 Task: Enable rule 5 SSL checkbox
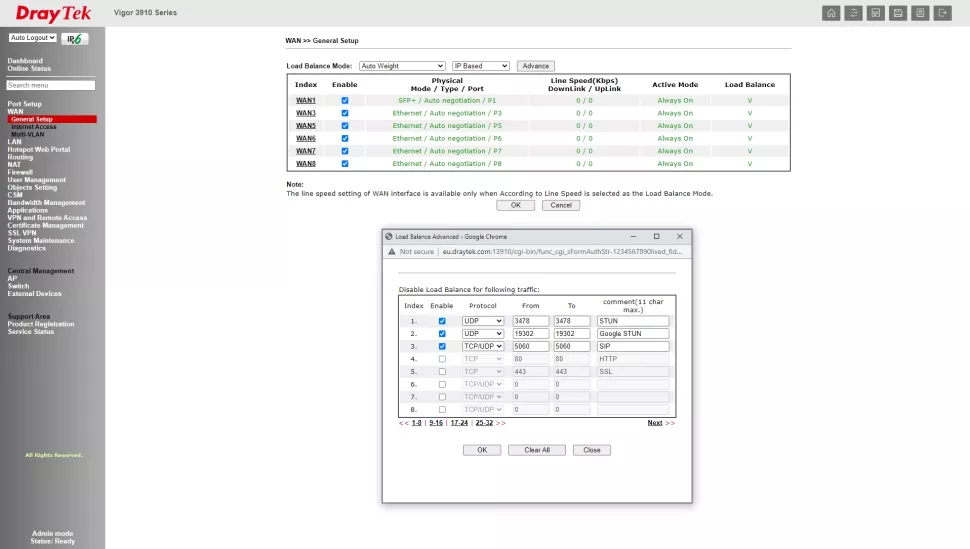[x=442, y=372]
